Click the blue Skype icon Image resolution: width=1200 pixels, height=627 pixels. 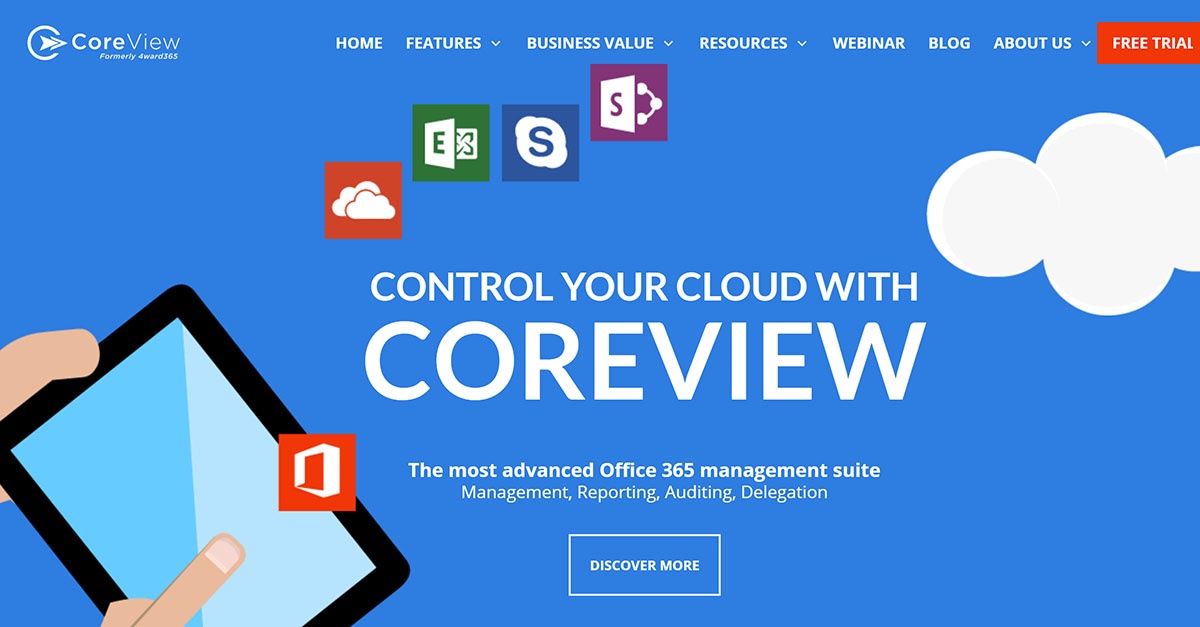point(540,143)
